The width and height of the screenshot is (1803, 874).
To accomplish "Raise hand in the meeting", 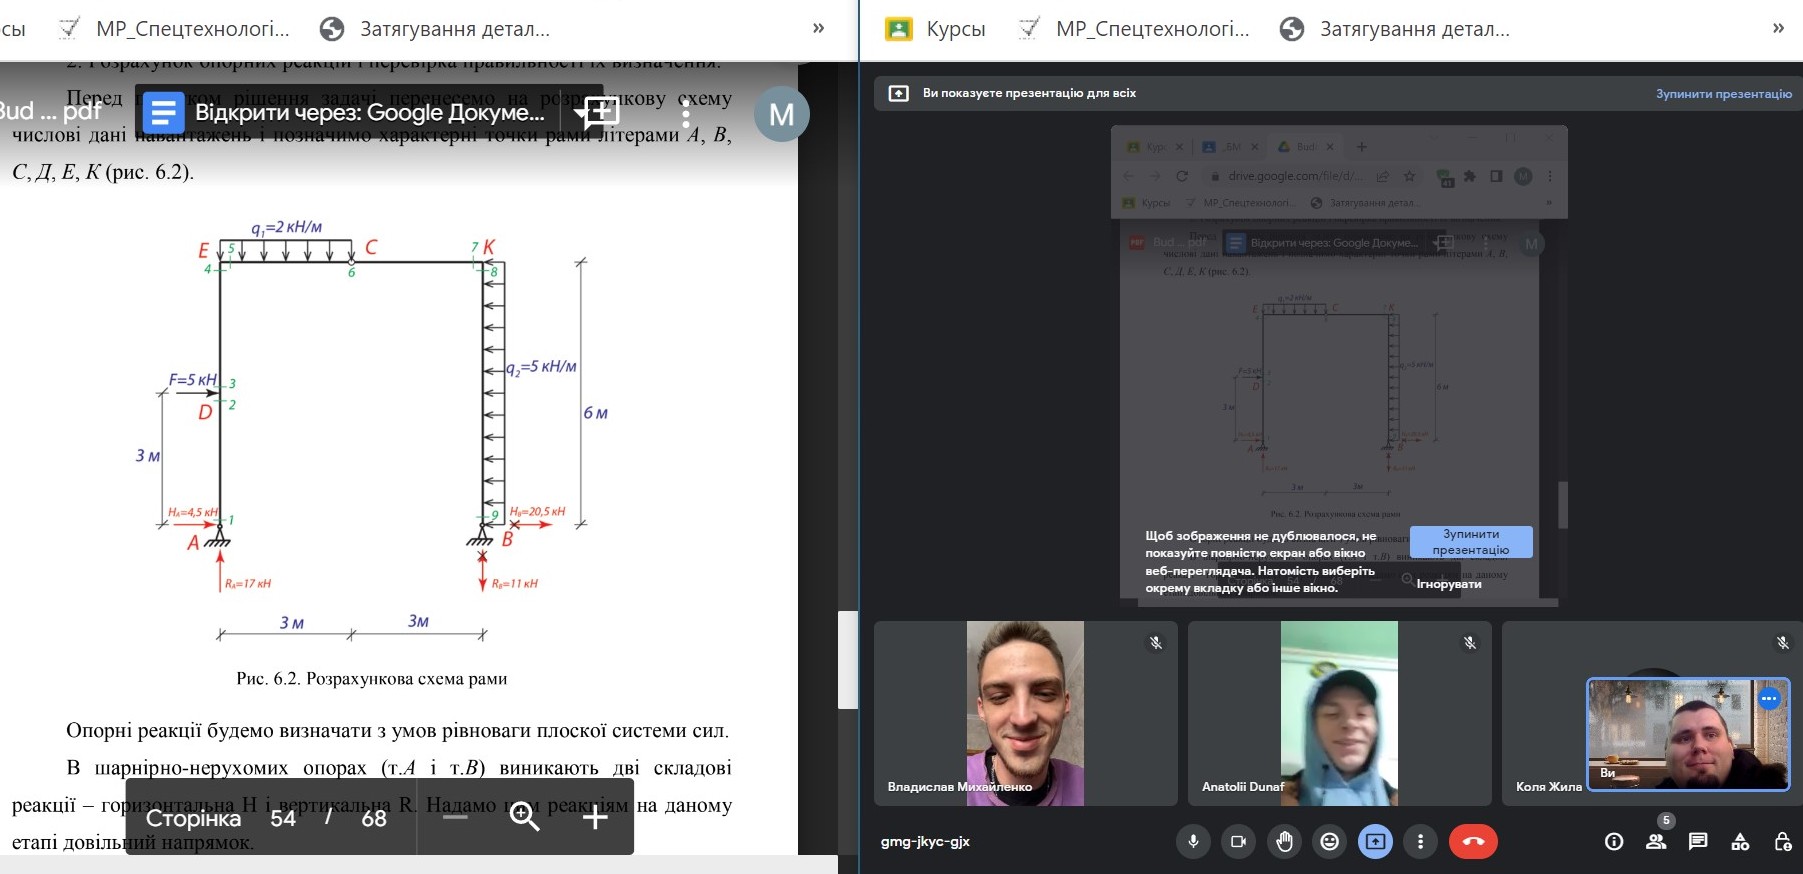I will pyautogui.click(x=1284, y=842).
